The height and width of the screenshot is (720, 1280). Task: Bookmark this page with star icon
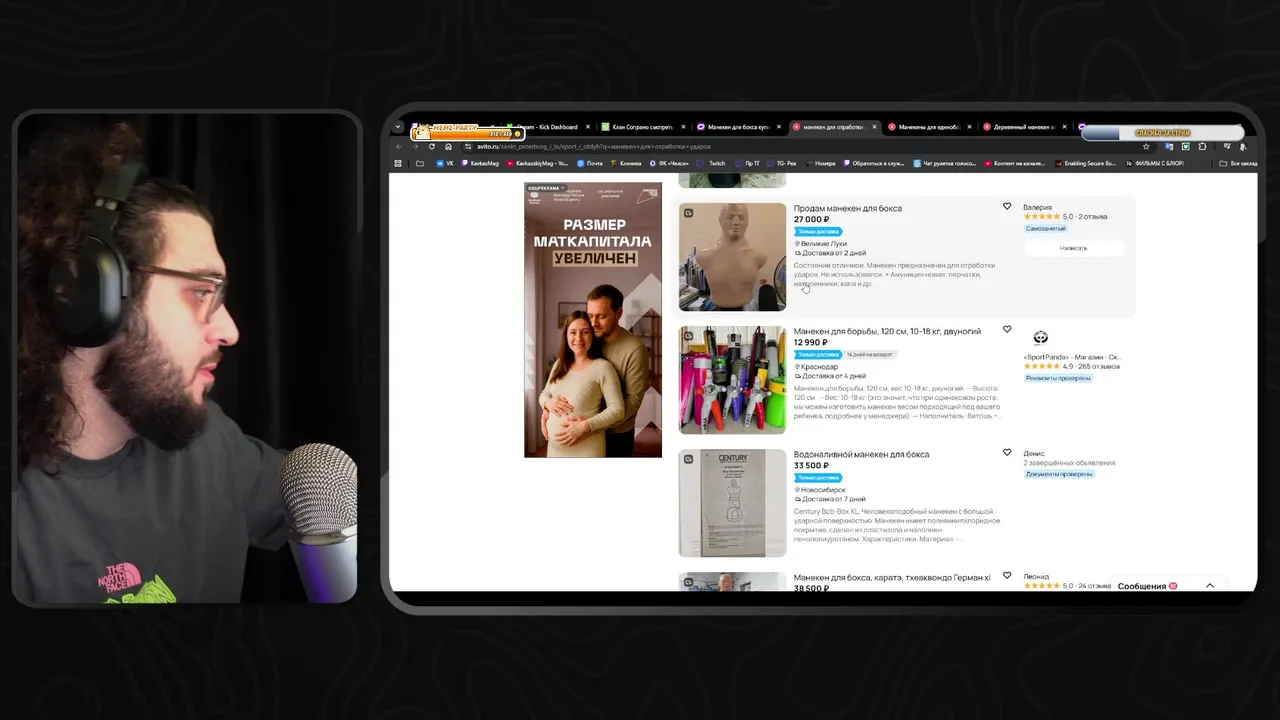click(1146, 146)
